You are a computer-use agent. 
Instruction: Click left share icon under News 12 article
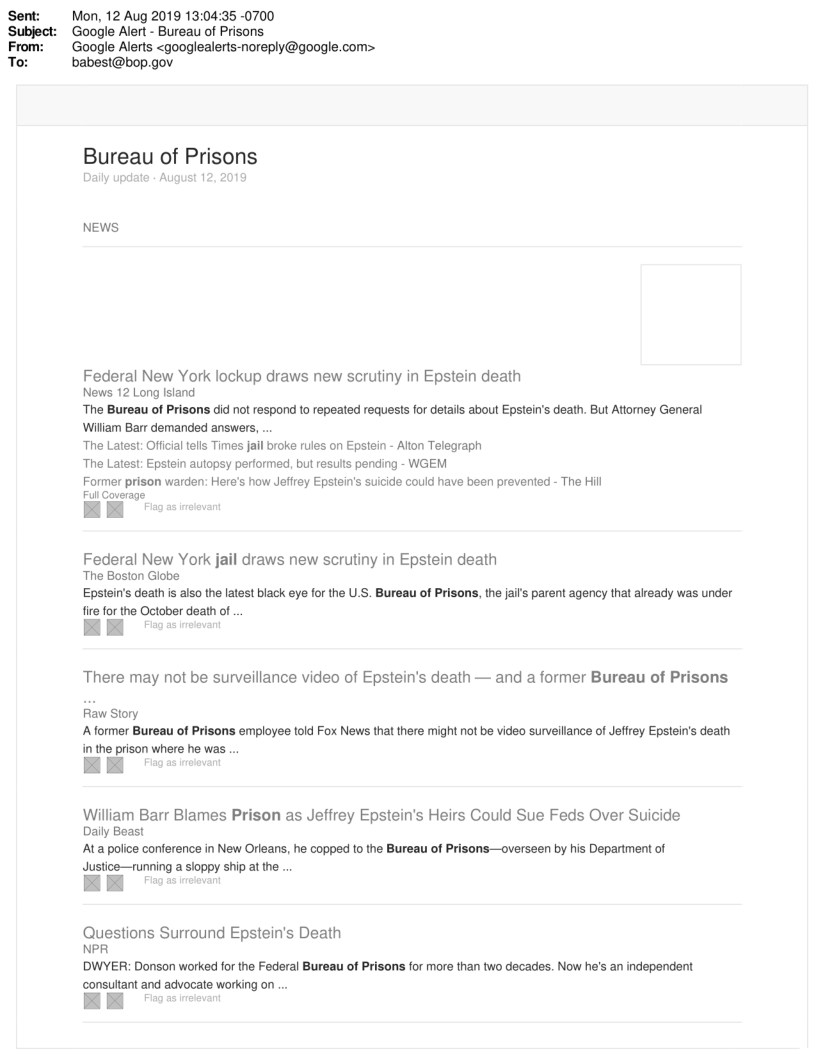[x=92, y=510]
